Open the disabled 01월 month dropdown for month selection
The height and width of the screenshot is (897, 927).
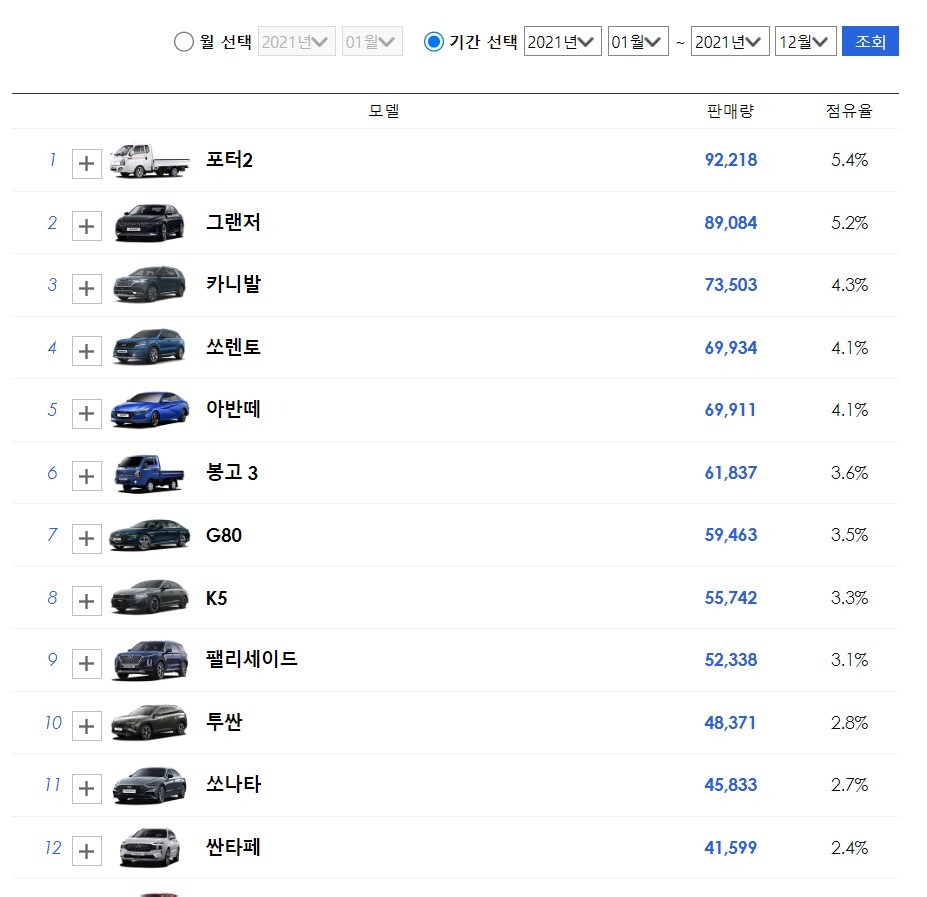372,41
